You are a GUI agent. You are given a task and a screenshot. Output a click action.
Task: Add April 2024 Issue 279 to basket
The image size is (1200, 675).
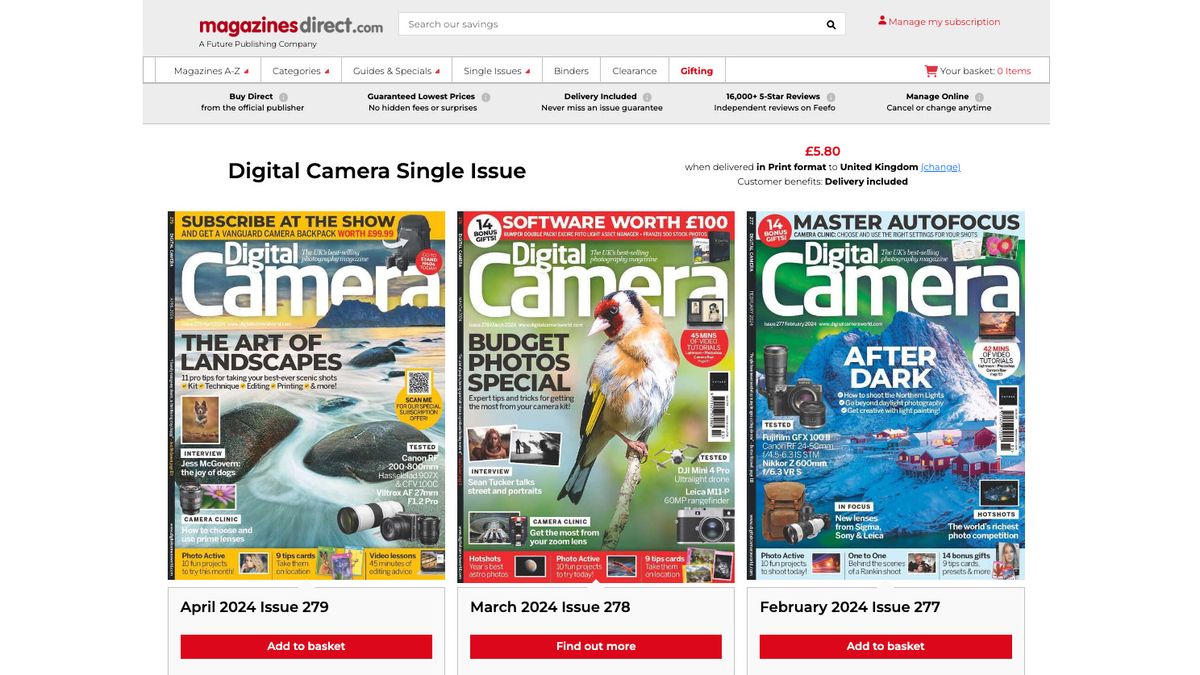[x=306, y=646]
